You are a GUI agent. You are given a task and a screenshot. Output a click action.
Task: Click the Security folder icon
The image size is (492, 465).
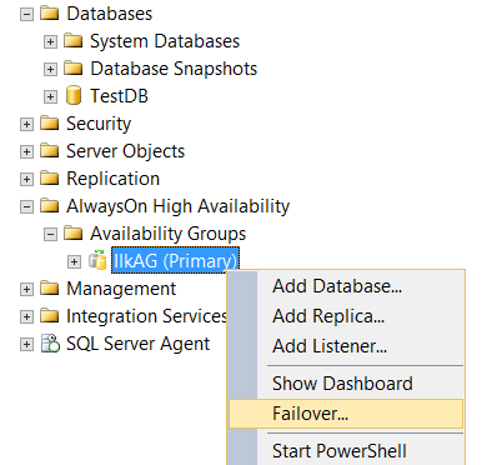pyautogui.click(x=49, y=123)
